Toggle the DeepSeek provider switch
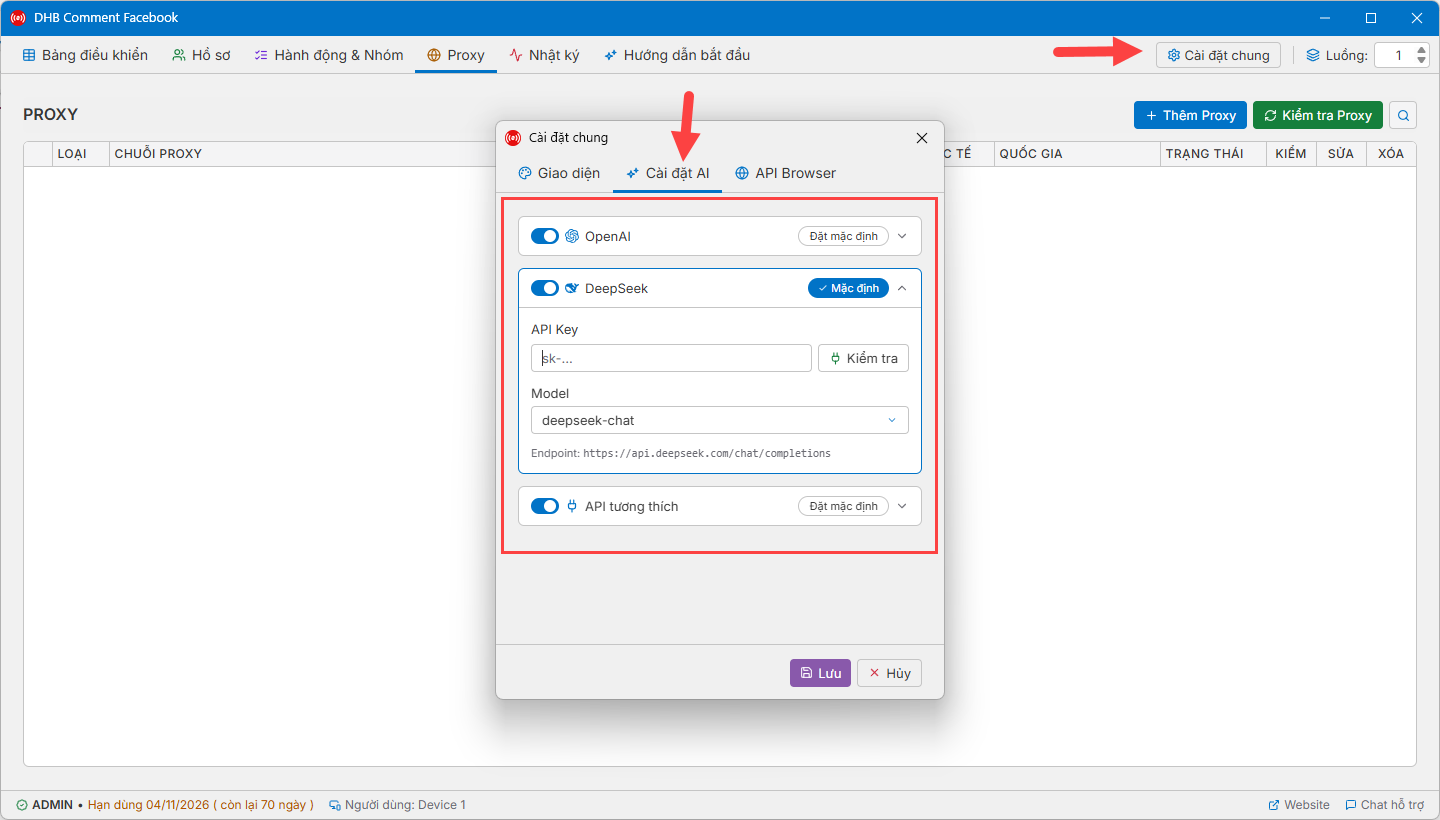Image resolution: width=1440 pixels, height=820 pixels. pos(544,288)
